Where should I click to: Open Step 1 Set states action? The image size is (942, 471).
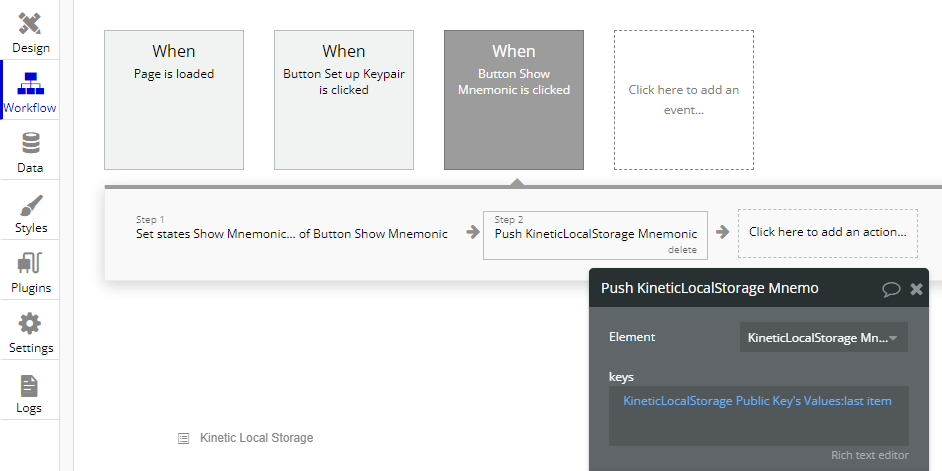[292, 233]
